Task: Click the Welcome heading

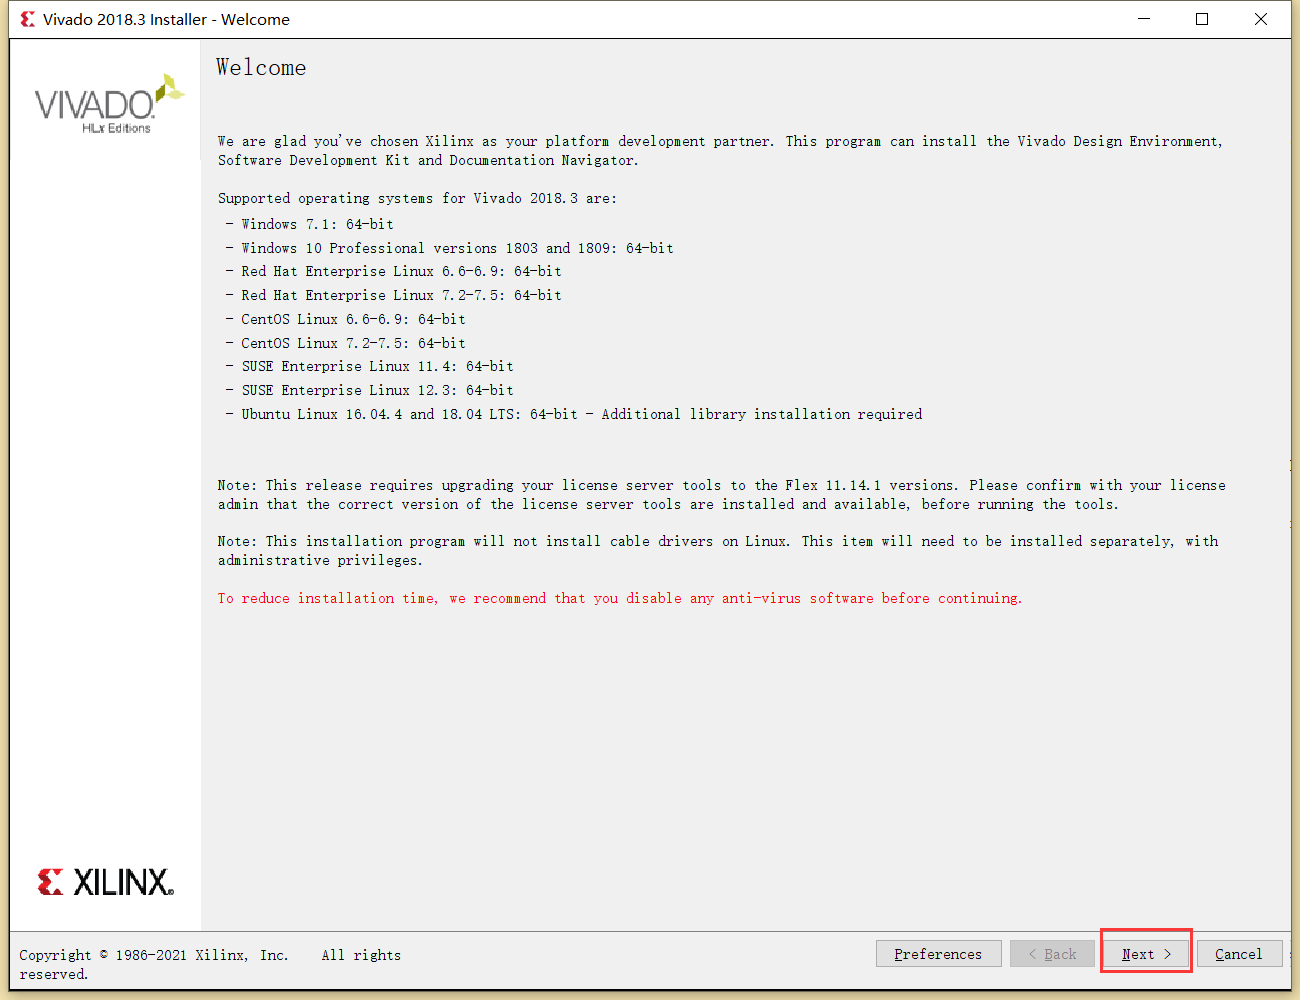Action: [x=261, y=67]
